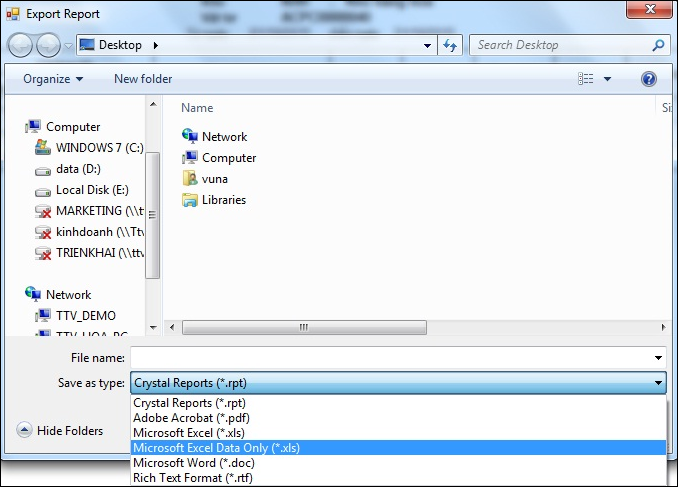The width and height of the screenshot is (678, 487).
Task: Open the Organize menu
Action: [x=53, y=79]
